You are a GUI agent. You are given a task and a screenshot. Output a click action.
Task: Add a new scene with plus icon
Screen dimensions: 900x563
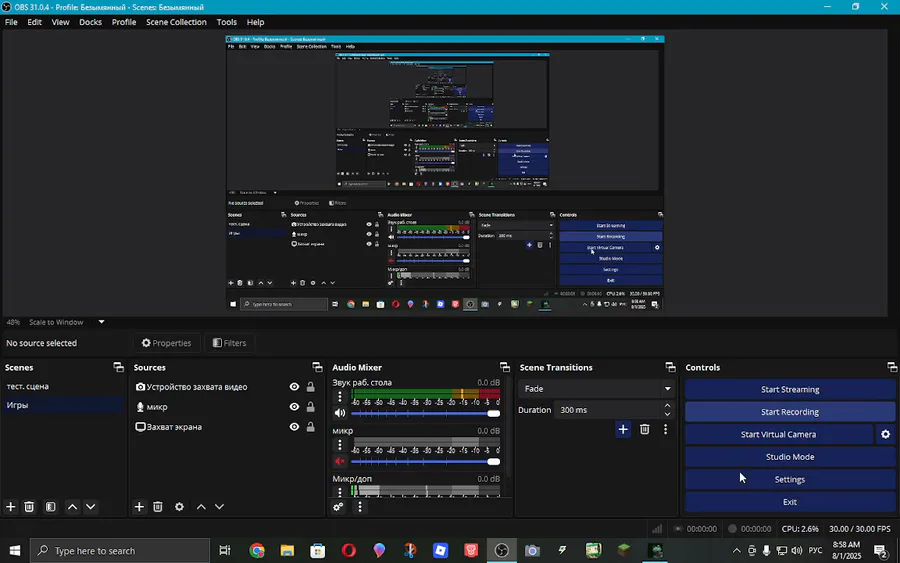click(x=10, y=507)
